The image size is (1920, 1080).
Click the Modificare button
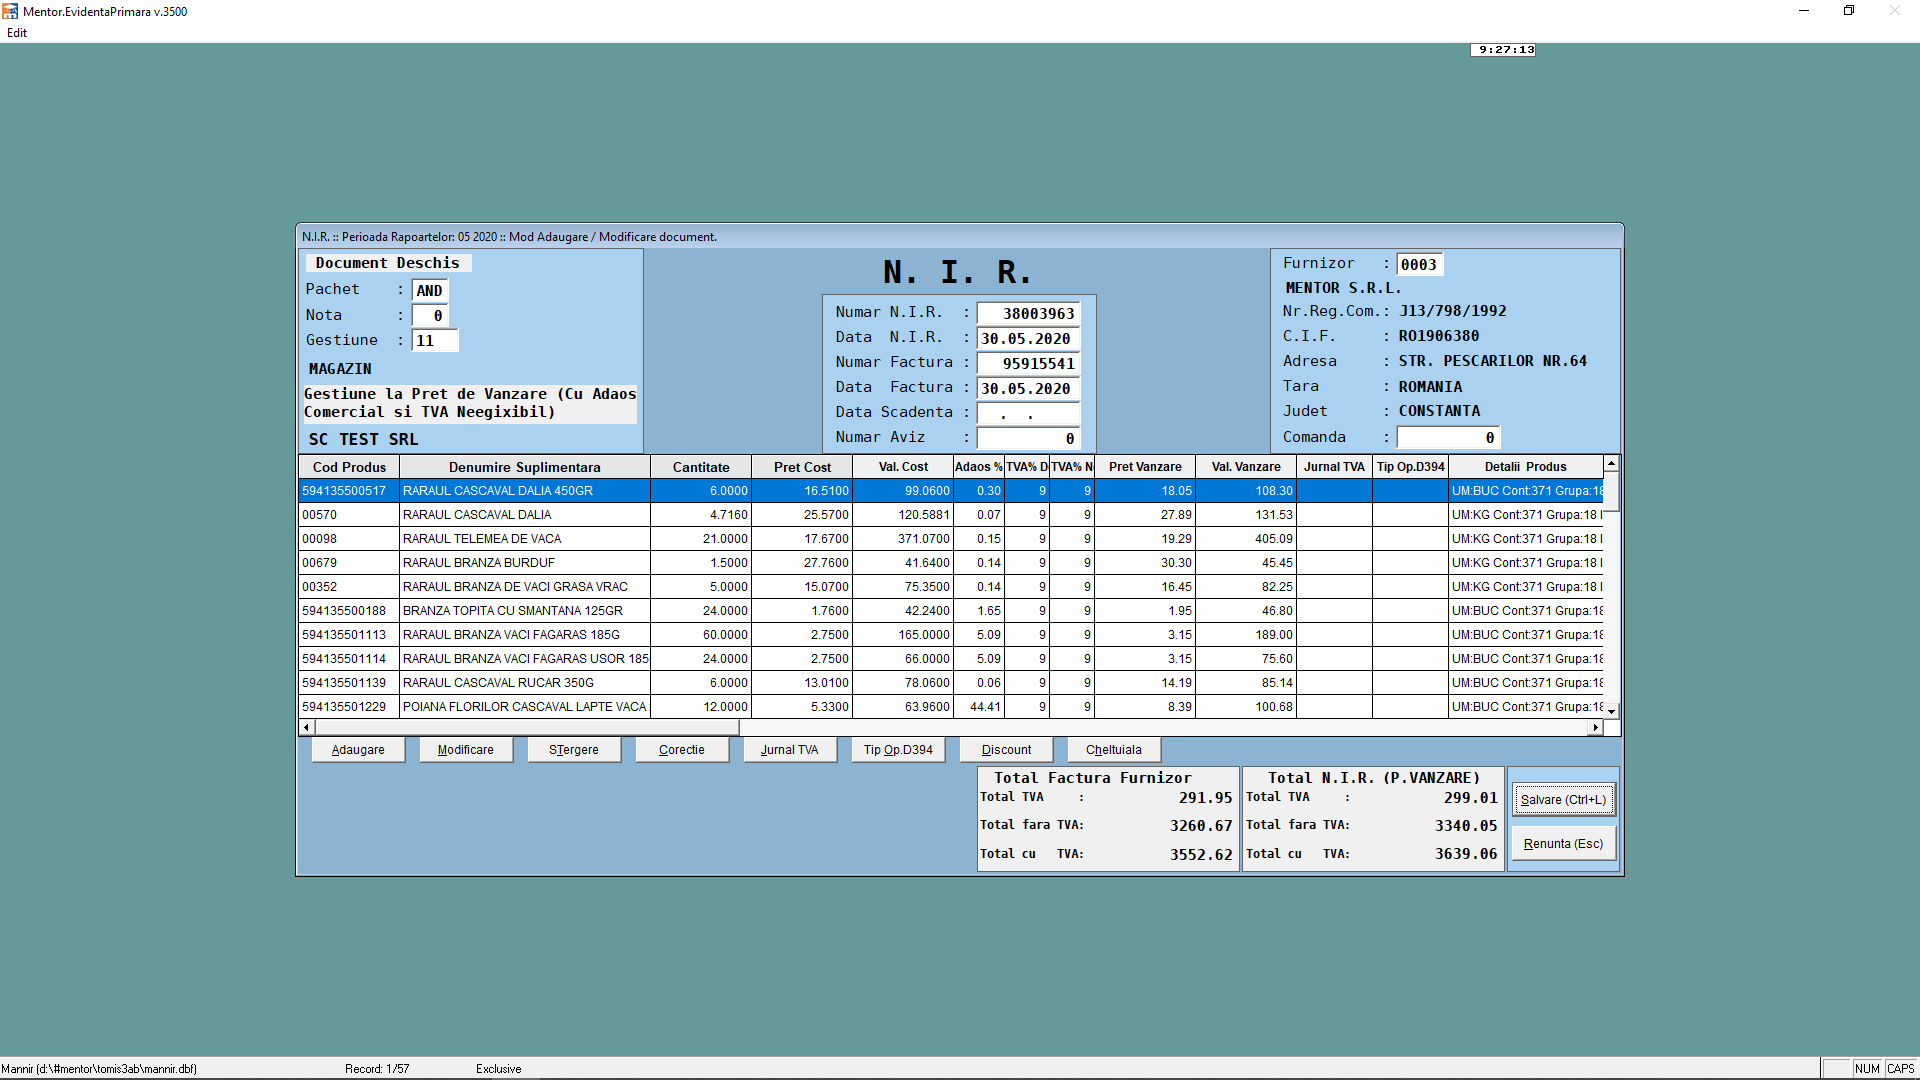click(465, 750)
